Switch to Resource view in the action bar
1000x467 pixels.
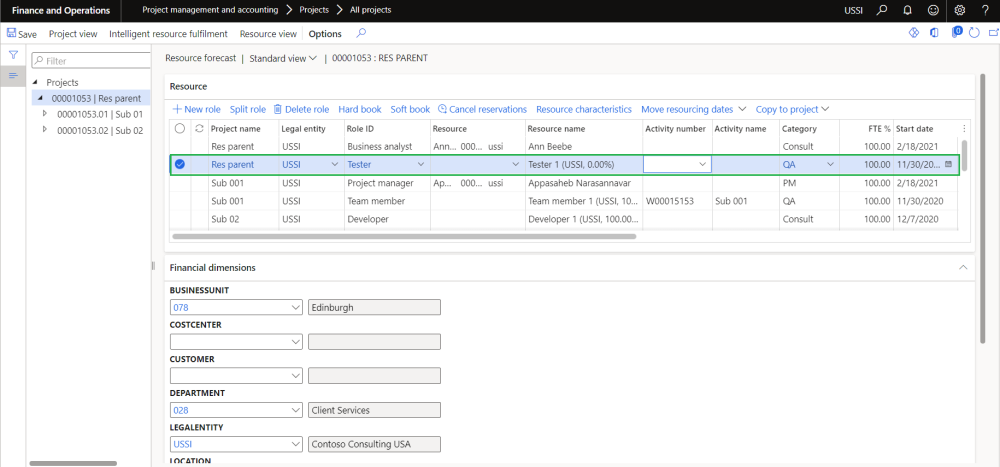[268, 34]
